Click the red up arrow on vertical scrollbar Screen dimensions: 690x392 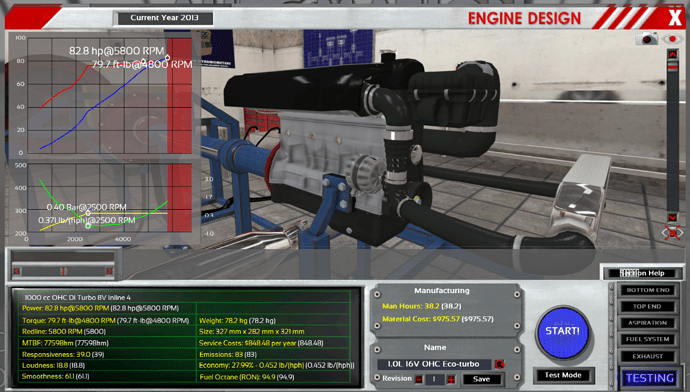672,55
